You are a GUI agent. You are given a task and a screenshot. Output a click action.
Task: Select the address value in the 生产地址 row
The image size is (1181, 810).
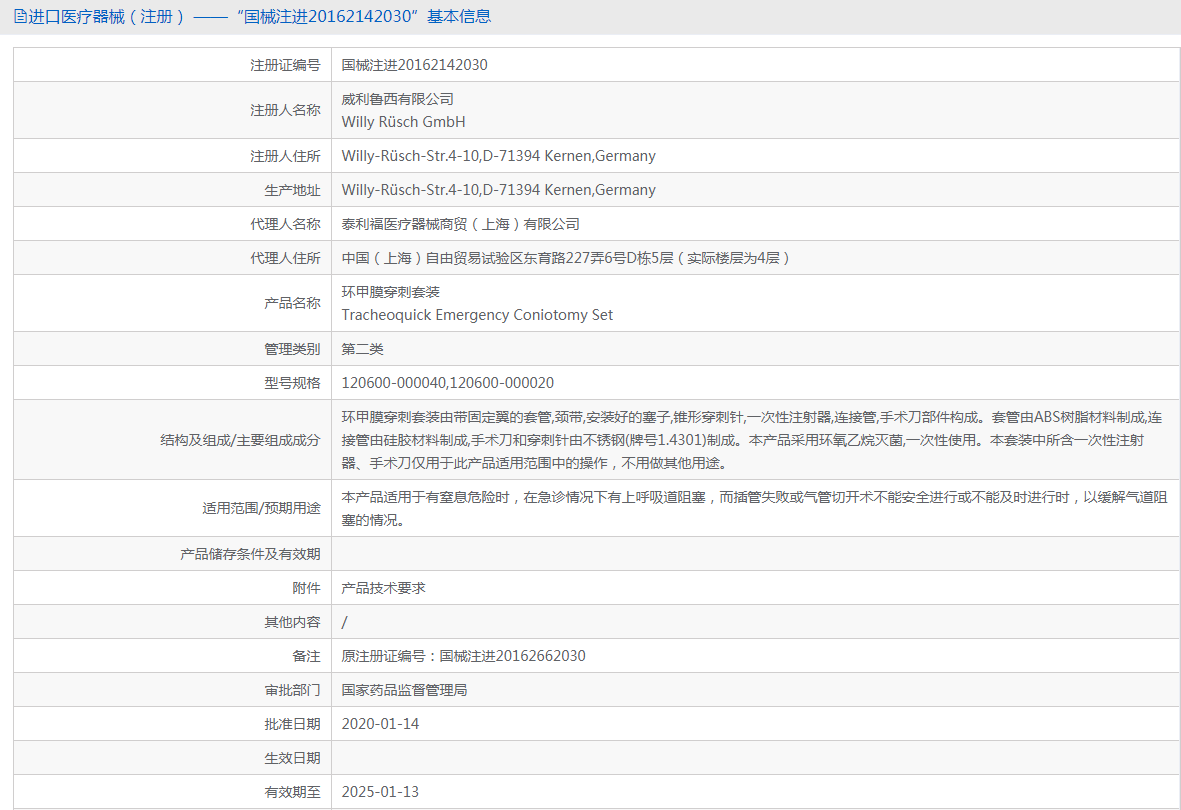(499, 190)
